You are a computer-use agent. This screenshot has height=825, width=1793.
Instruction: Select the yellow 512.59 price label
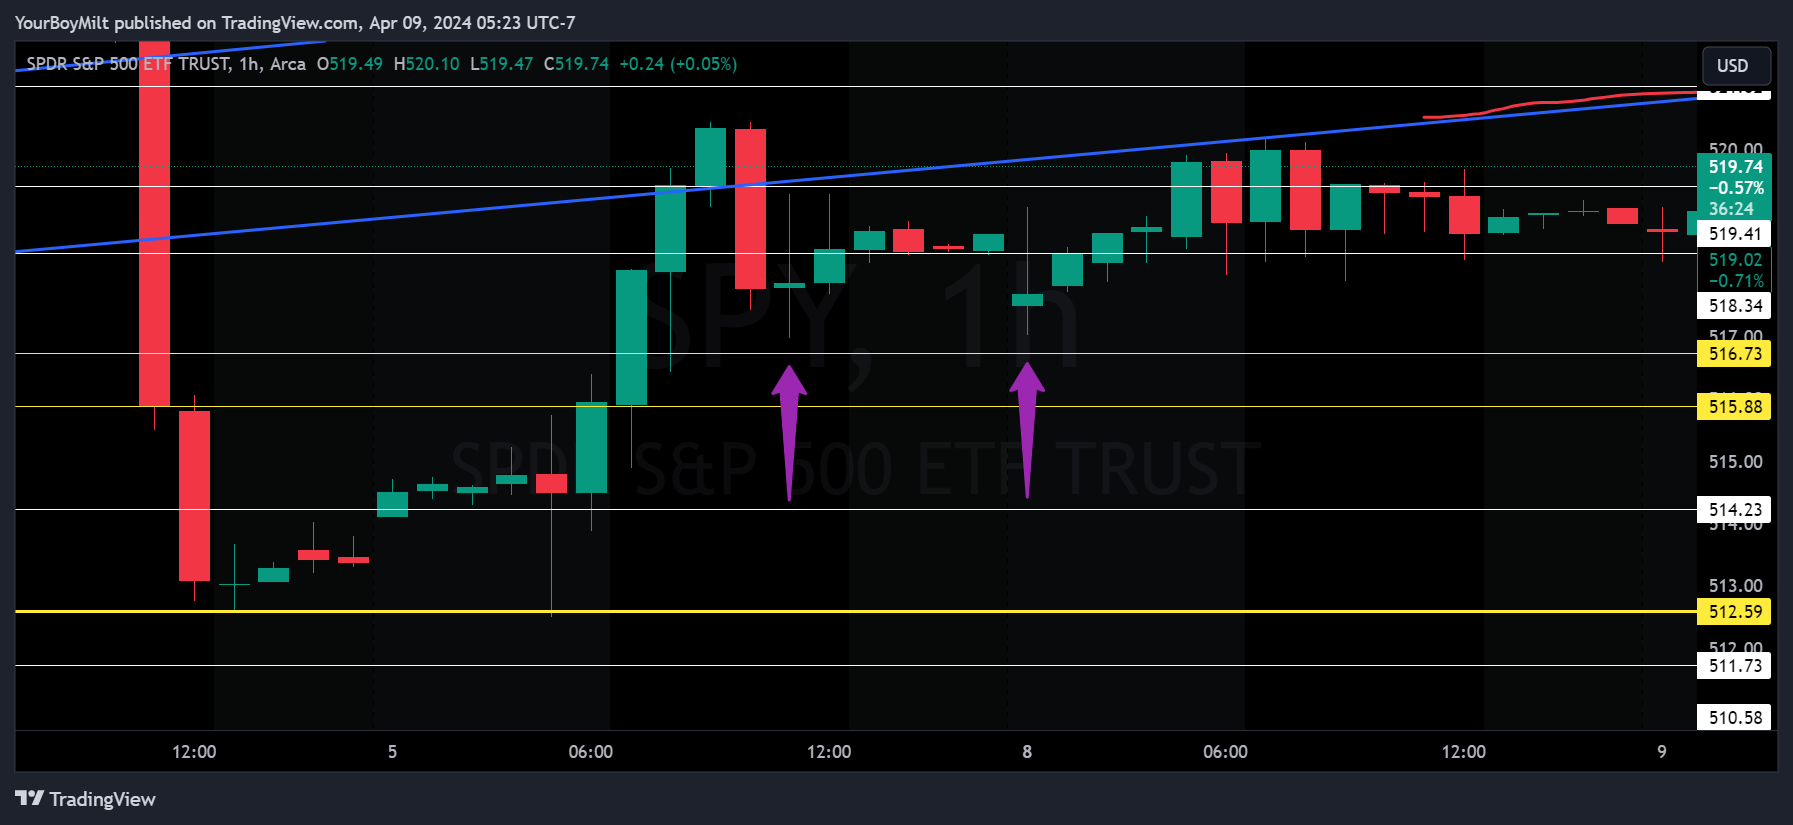click(x=1734, y=612)
